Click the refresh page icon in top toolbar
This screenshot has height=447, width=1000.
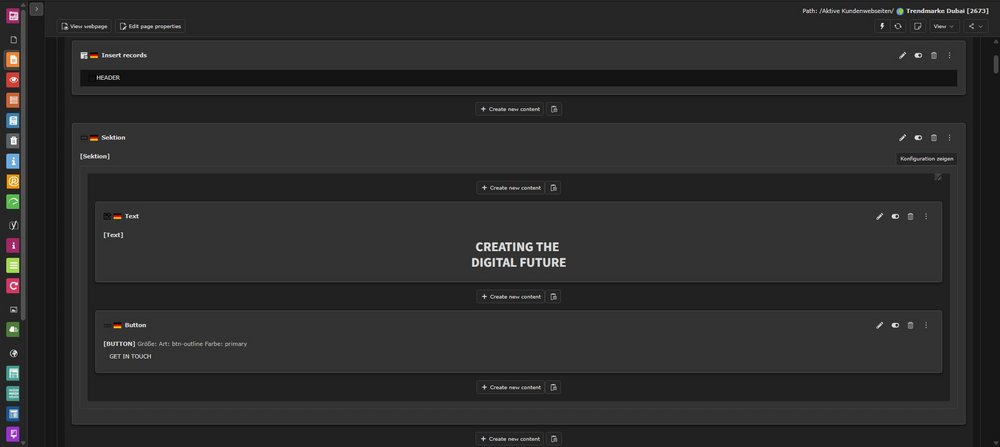[898, 26]
